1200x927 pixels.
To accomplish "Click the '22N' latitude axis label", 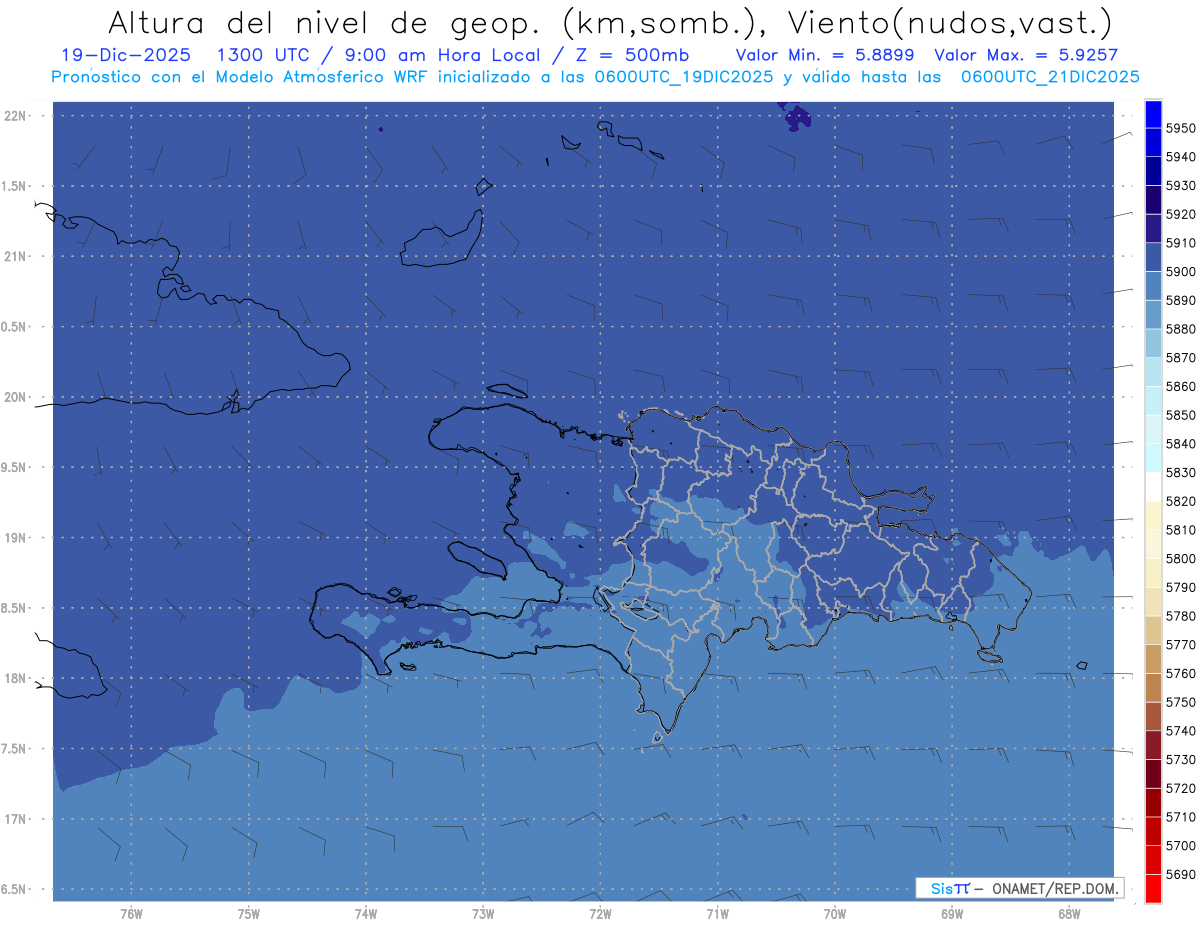I will (17, 115).
